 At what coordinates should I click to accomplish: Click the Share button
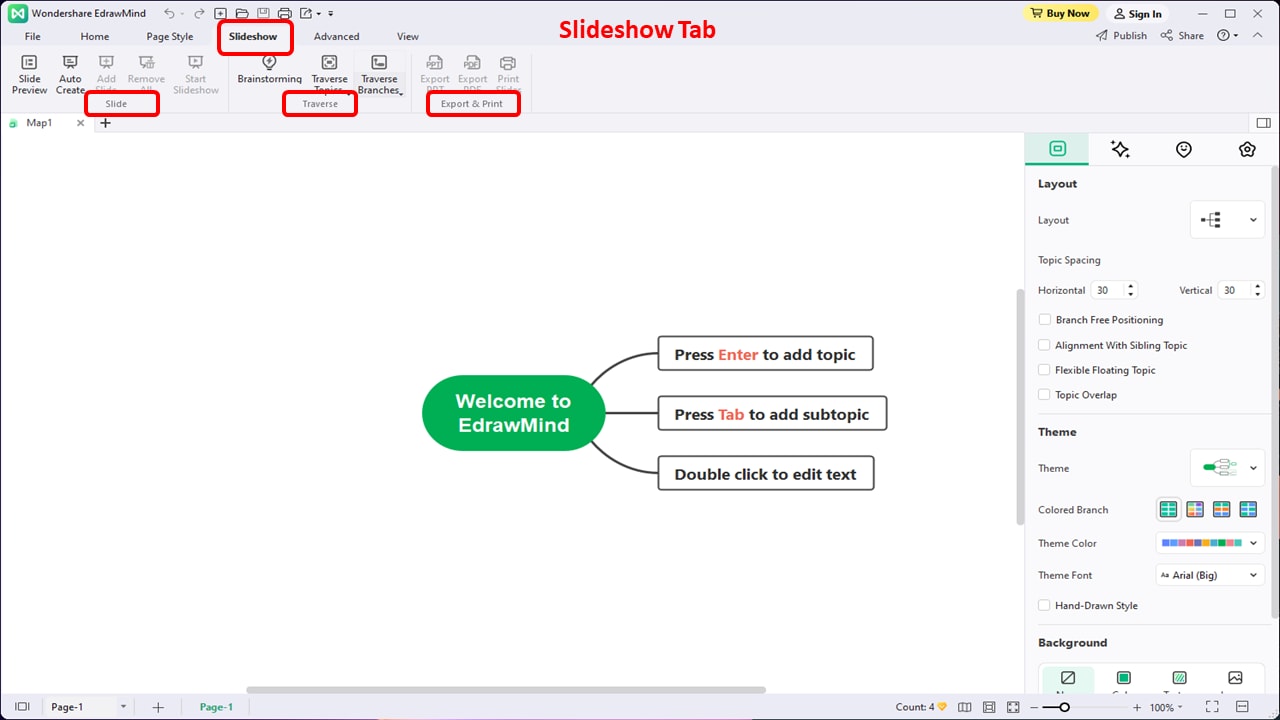coord(1182,36)
